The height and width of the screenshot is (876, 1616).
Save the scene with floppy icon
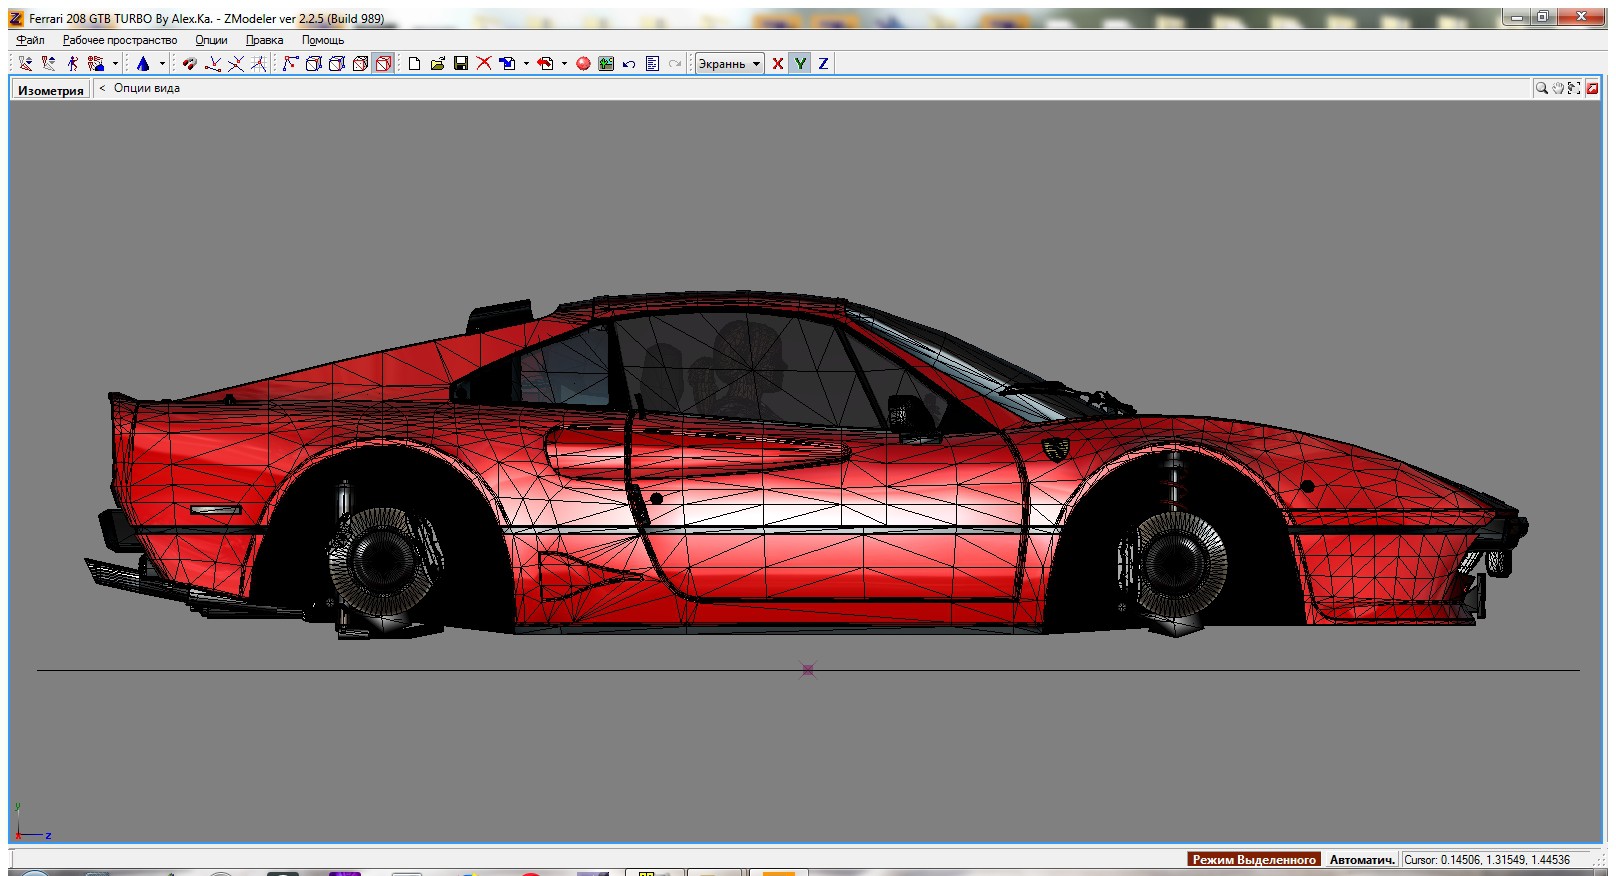coord(461,63)
